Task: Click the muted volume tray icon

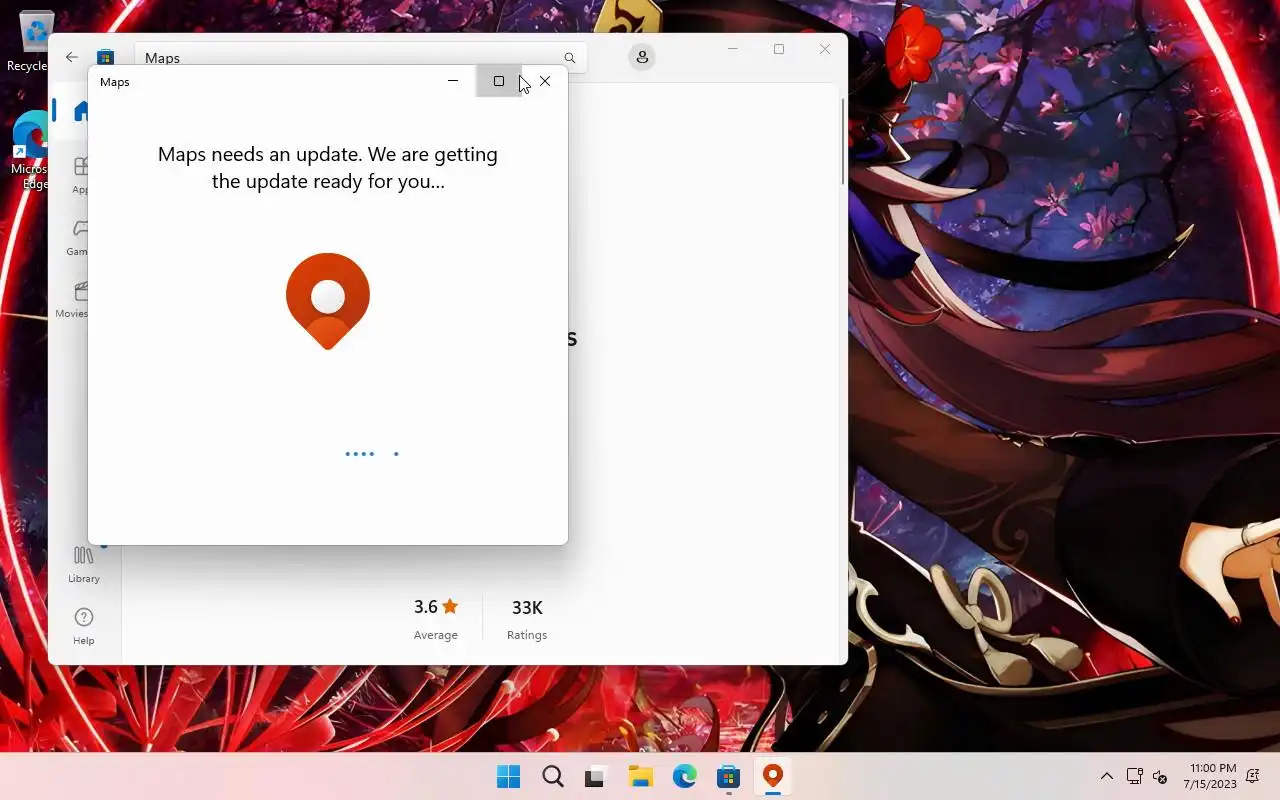Action: 1160,776
